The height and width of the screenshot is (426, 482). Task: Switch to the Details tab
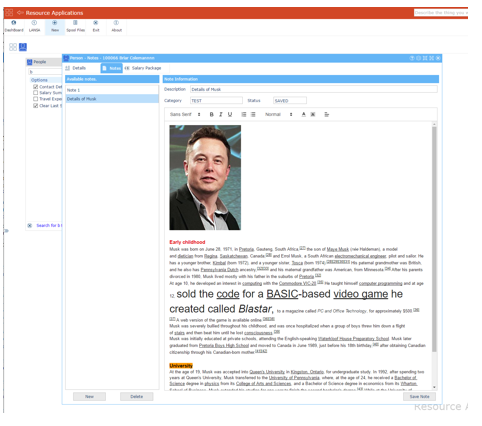(x=76, y=68)
